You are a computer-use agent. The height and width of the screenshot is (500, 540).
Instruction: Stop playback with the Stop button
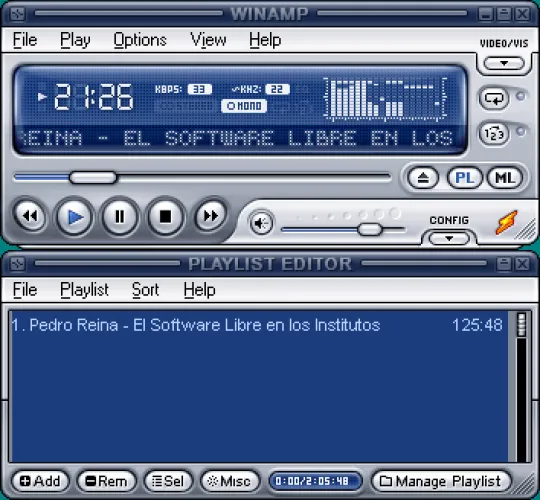(165, 217)
